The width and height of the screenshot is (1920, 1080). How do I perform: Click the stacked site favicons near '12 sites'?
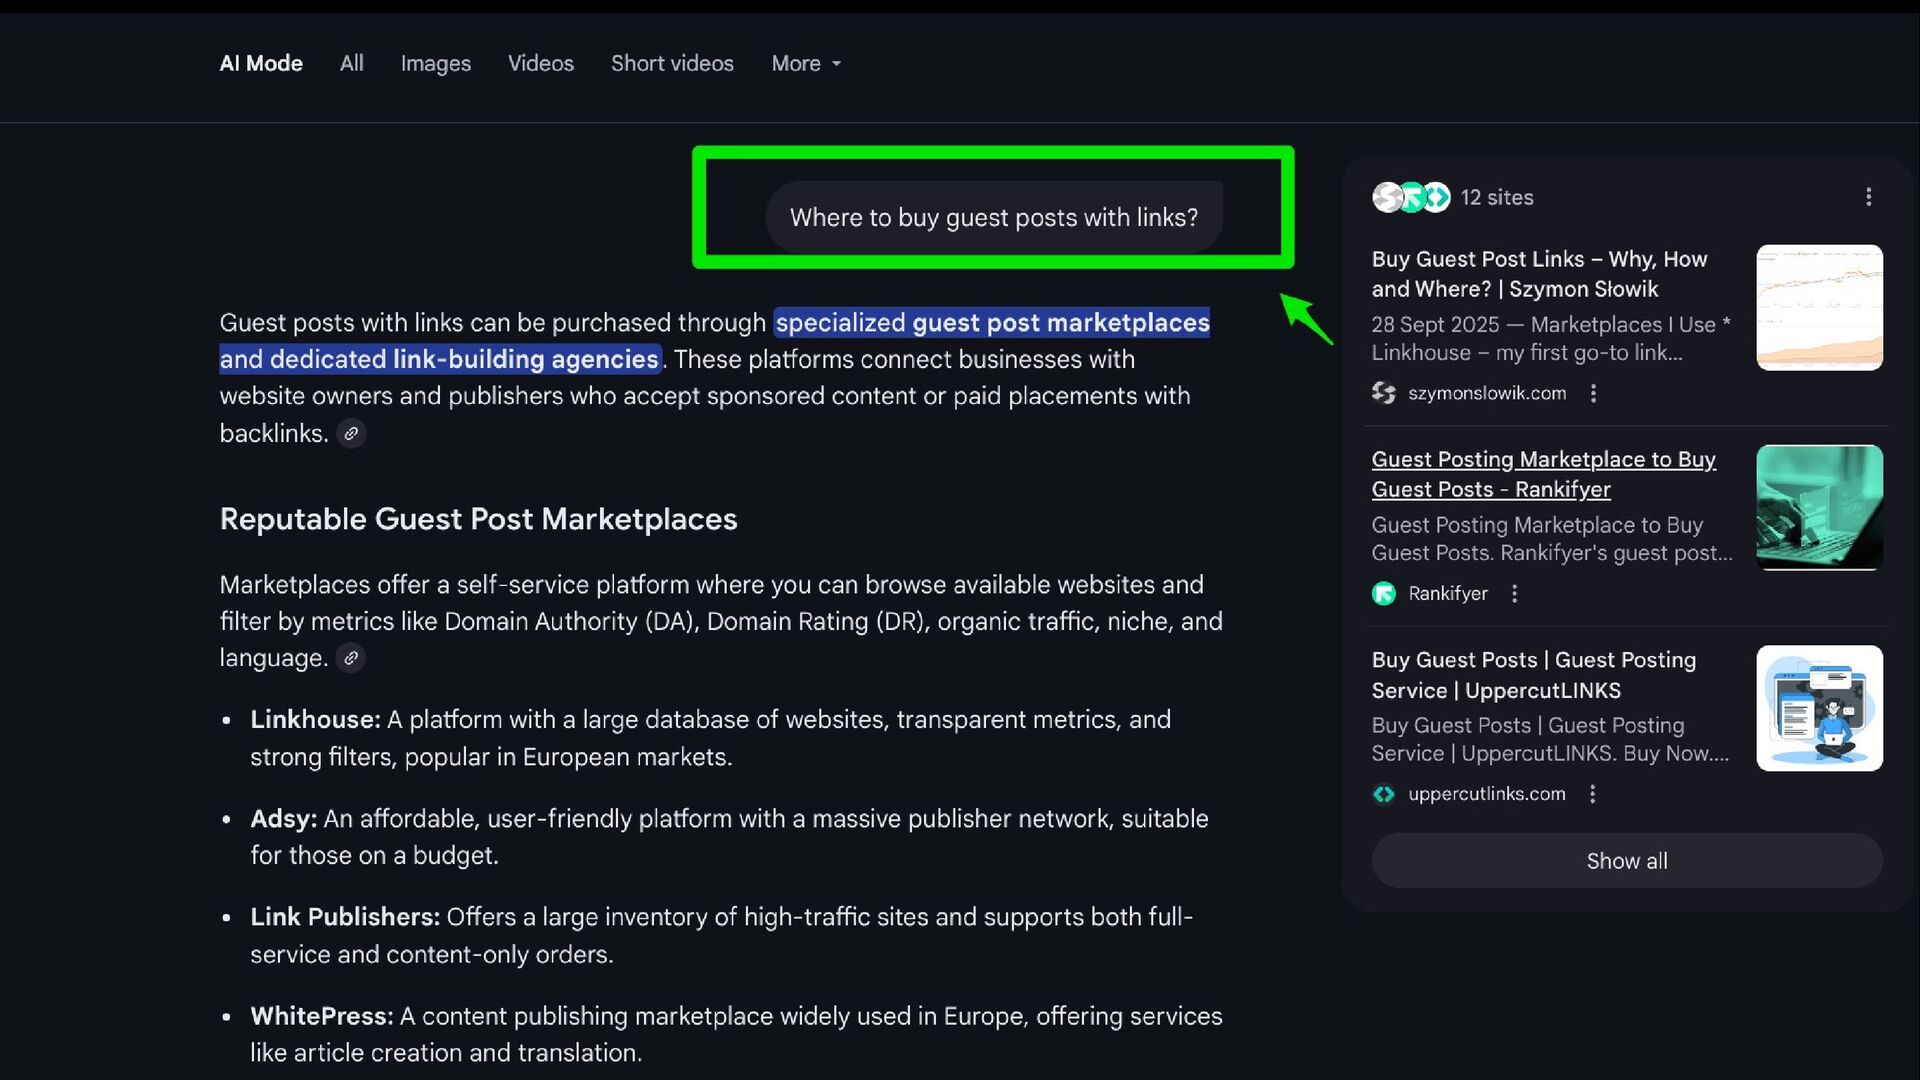pos(1410,197)
